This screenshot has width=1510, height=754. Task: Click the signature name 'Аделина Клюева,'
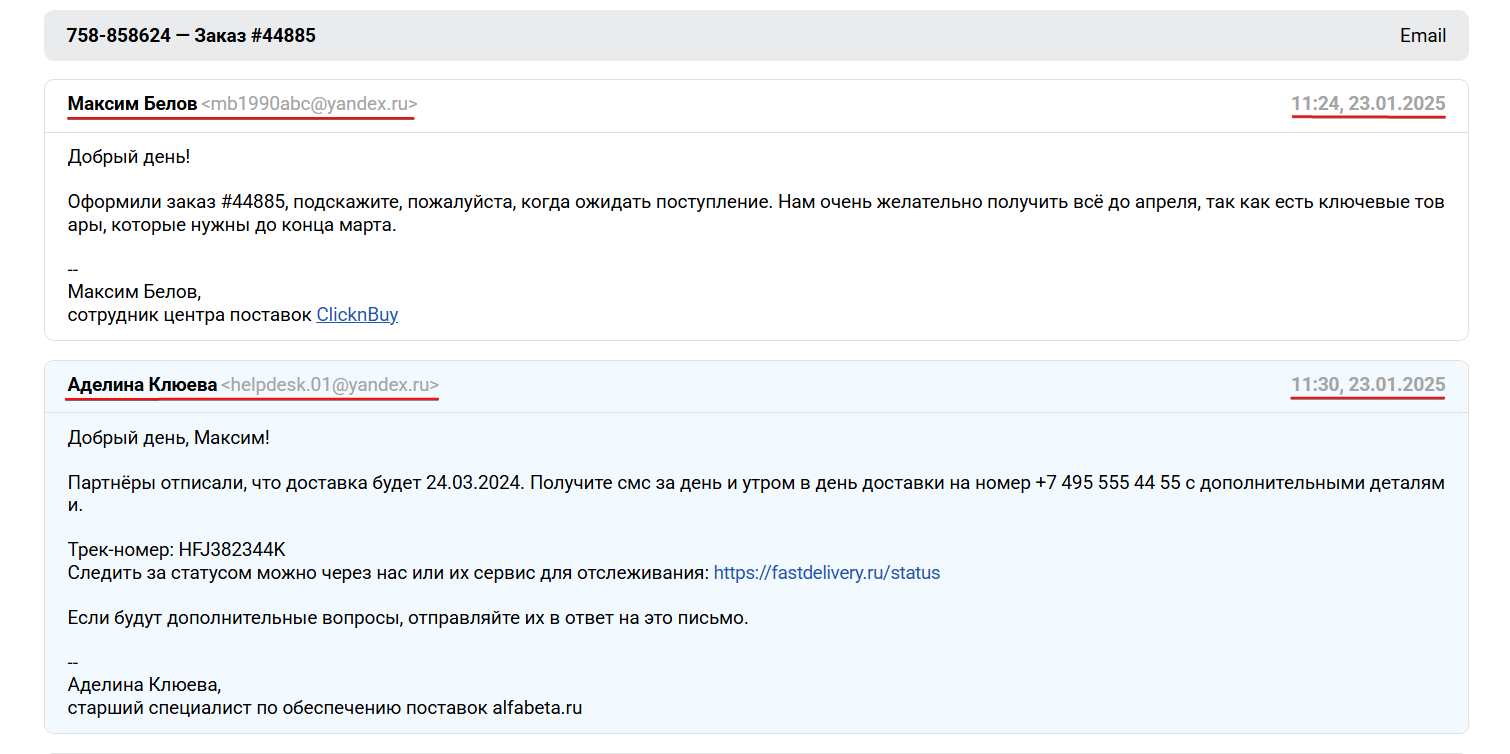tap(144, 685)
